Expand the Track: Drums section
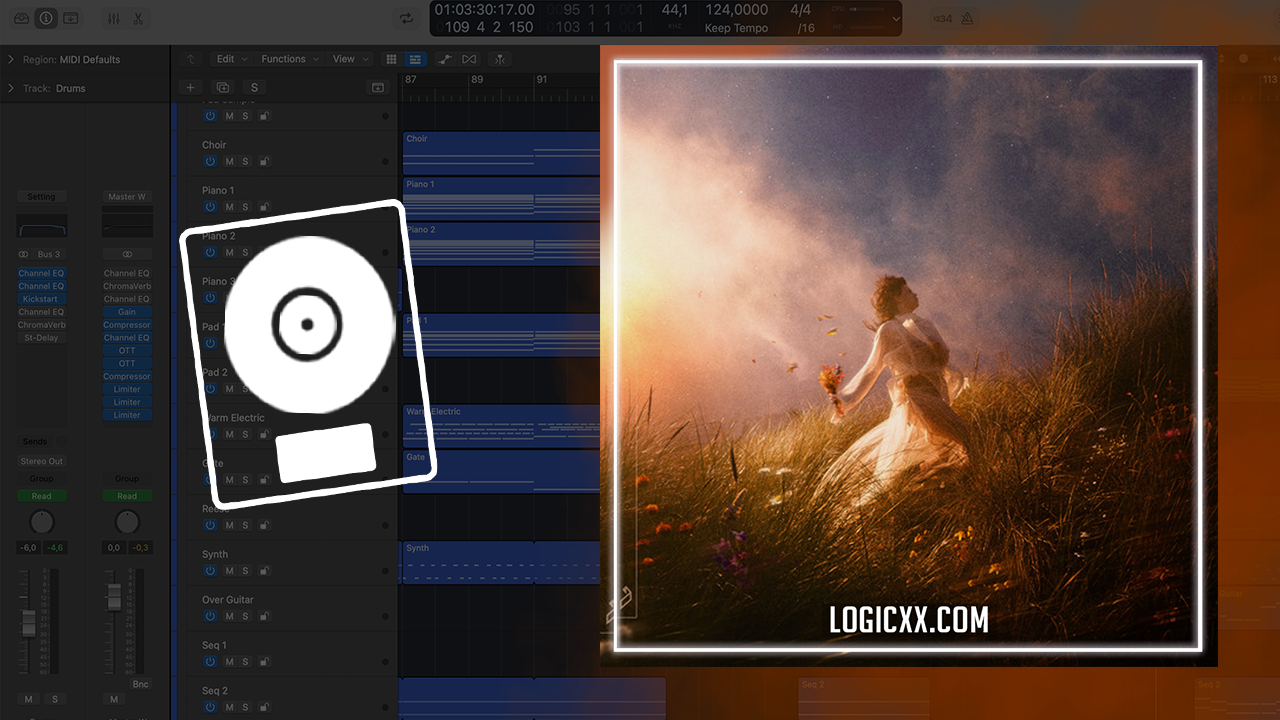The image size is (1280, 720). 11,88
